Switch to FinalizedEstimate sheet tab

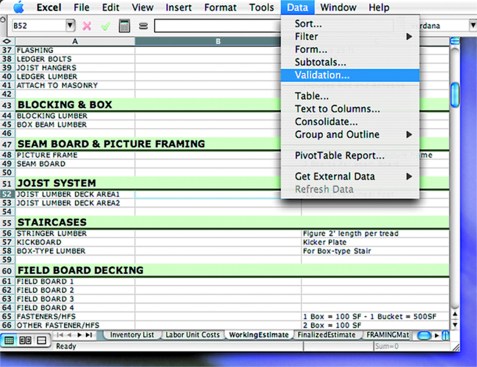pyautogui.click(x=327, y=335)
